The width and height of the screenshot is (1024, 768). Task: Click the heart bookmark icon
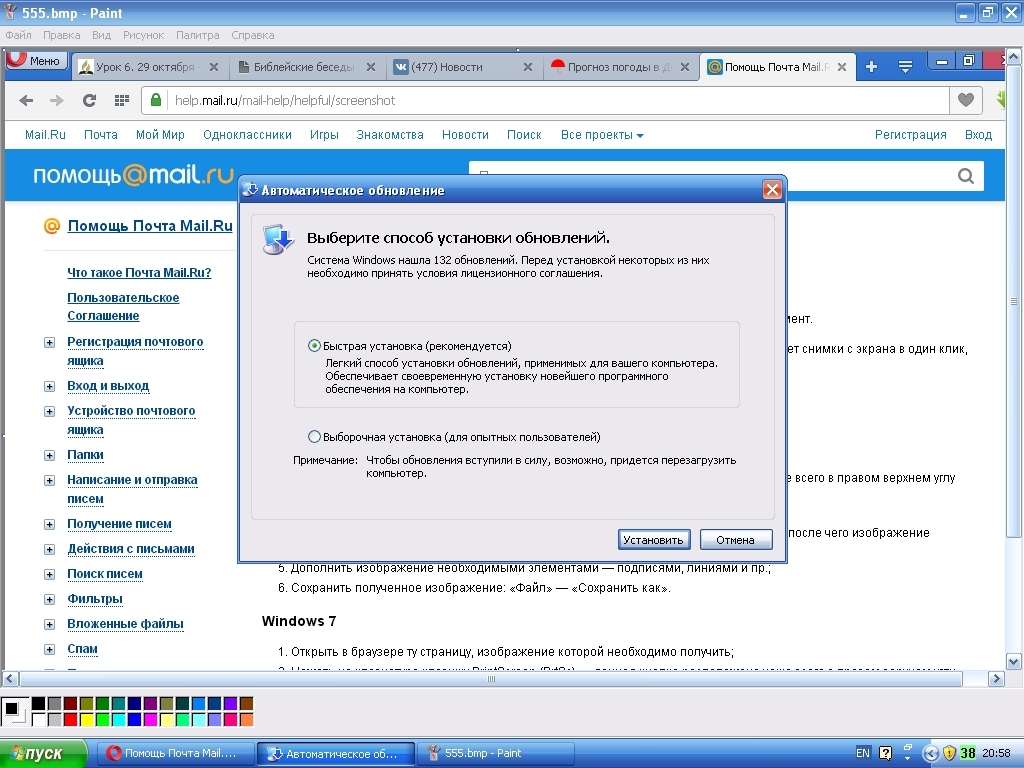[966, 100]
